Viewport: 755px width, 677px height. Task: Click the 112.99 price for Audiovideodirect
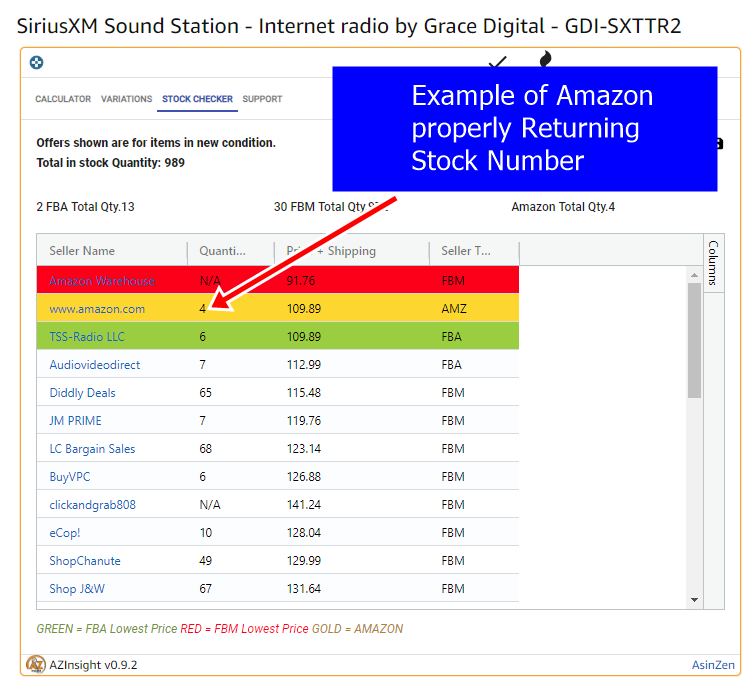(x=304, y=365)
